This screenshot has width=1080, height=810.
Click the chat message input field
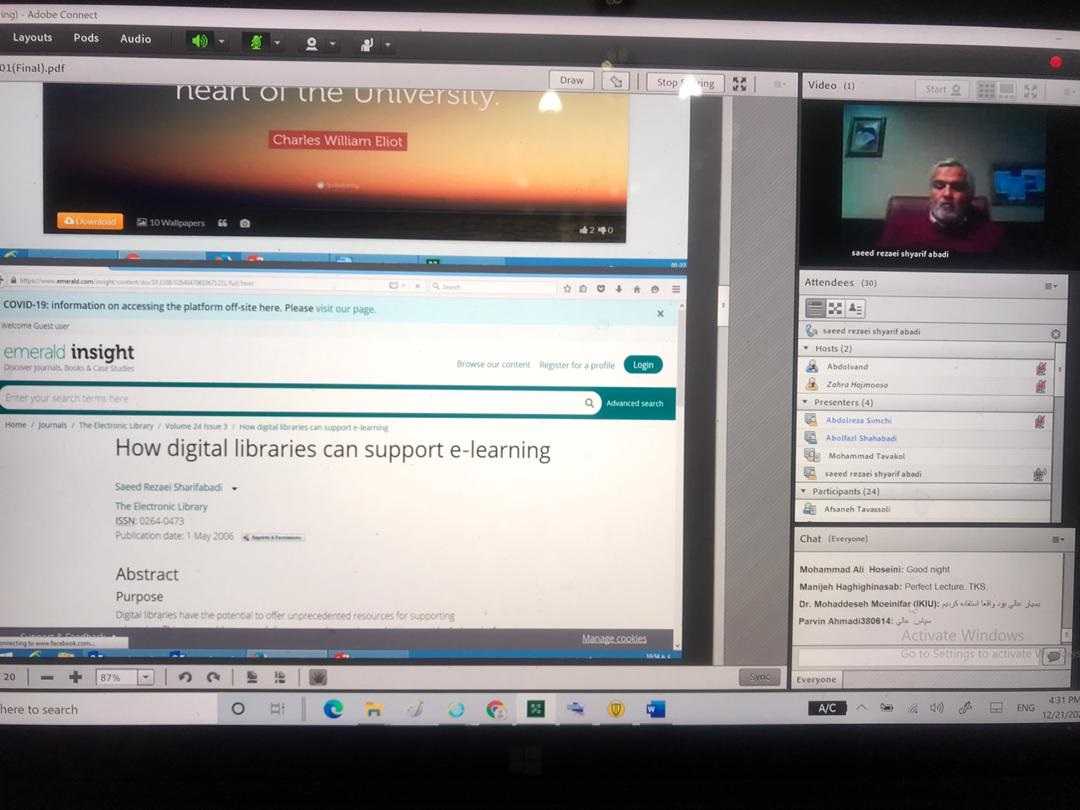point(919,656)
